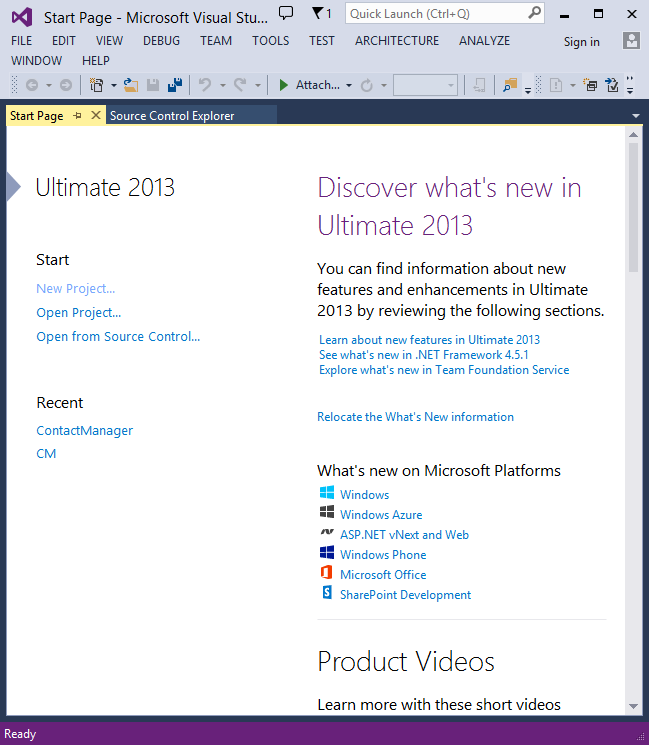Click the green Start debugging arrow
Image resolution: width=649 pixels, height=745 pixels.
(x=284, y=85)
